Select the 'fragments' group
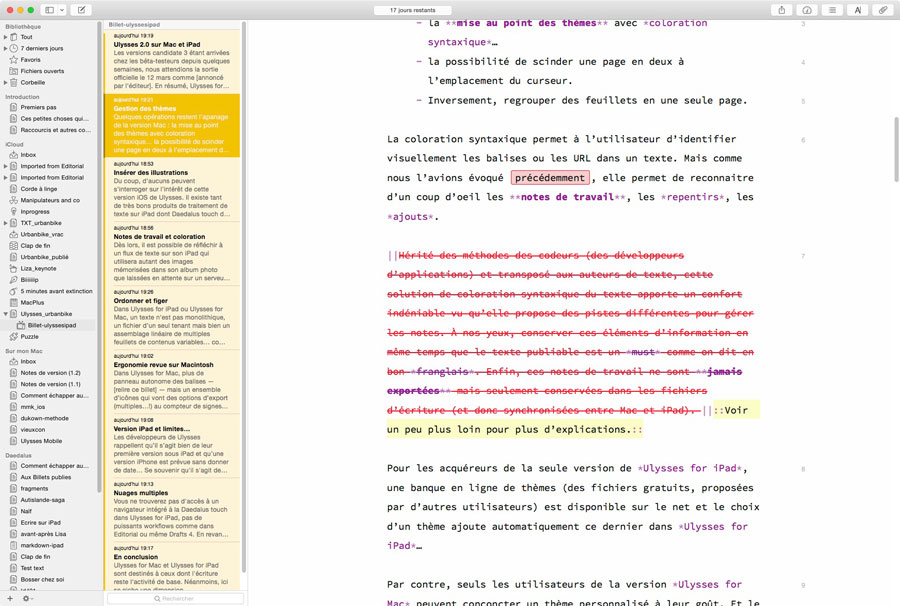 tap(34, 489)
